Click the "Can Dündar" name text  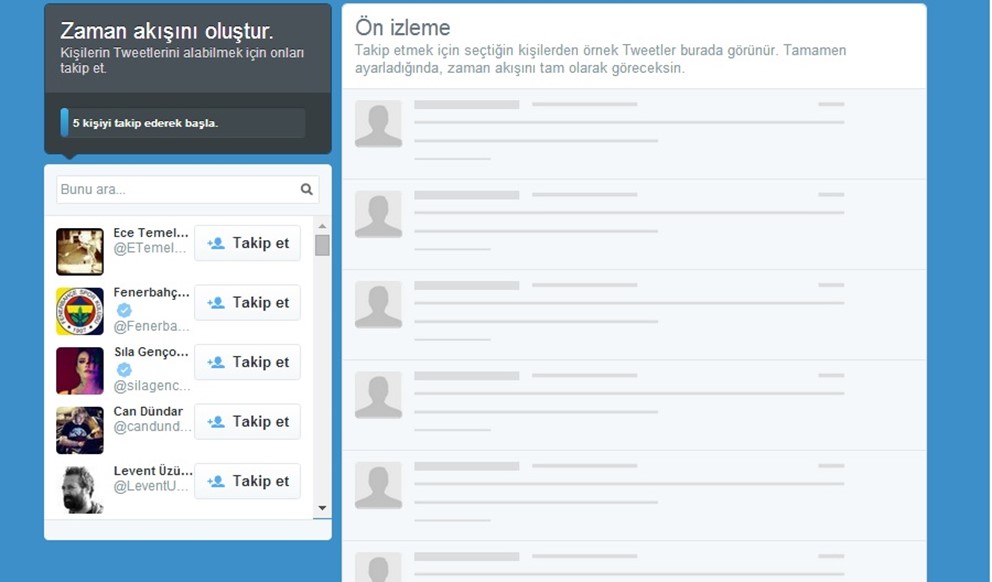click(148, 411)
